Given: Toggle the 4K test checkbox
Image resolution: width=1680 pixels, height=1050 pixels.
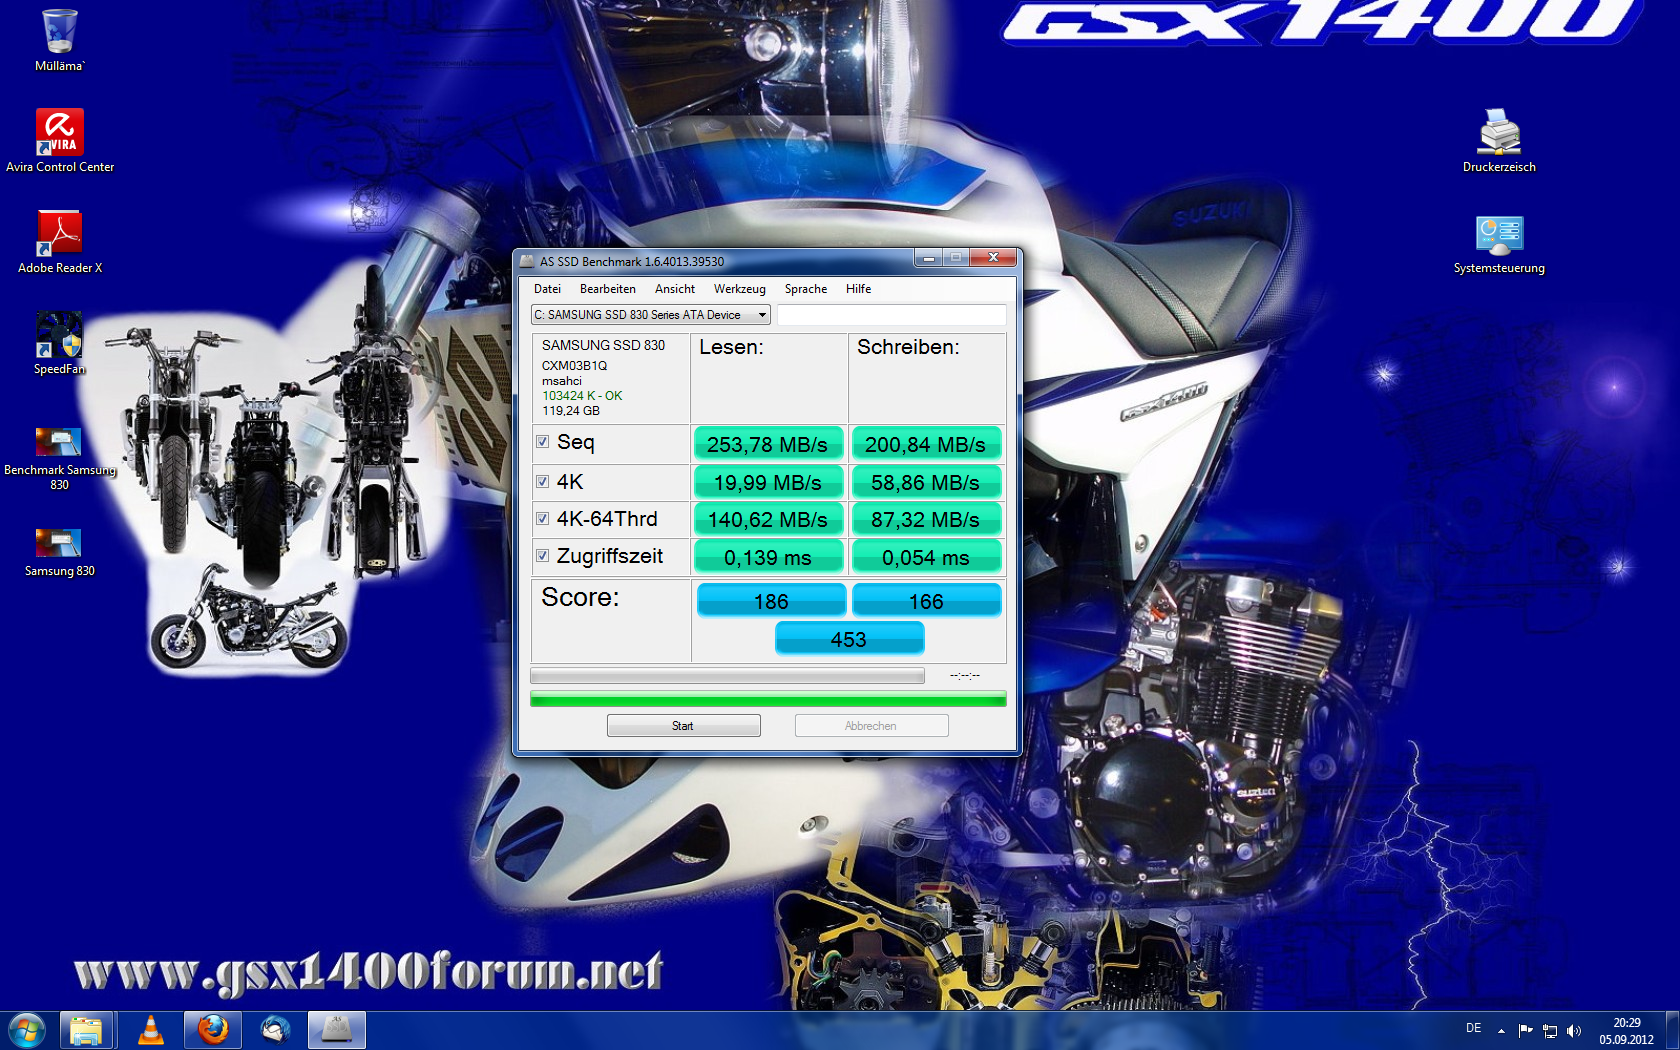Looking at the screenshot, I should pos(542,481).
